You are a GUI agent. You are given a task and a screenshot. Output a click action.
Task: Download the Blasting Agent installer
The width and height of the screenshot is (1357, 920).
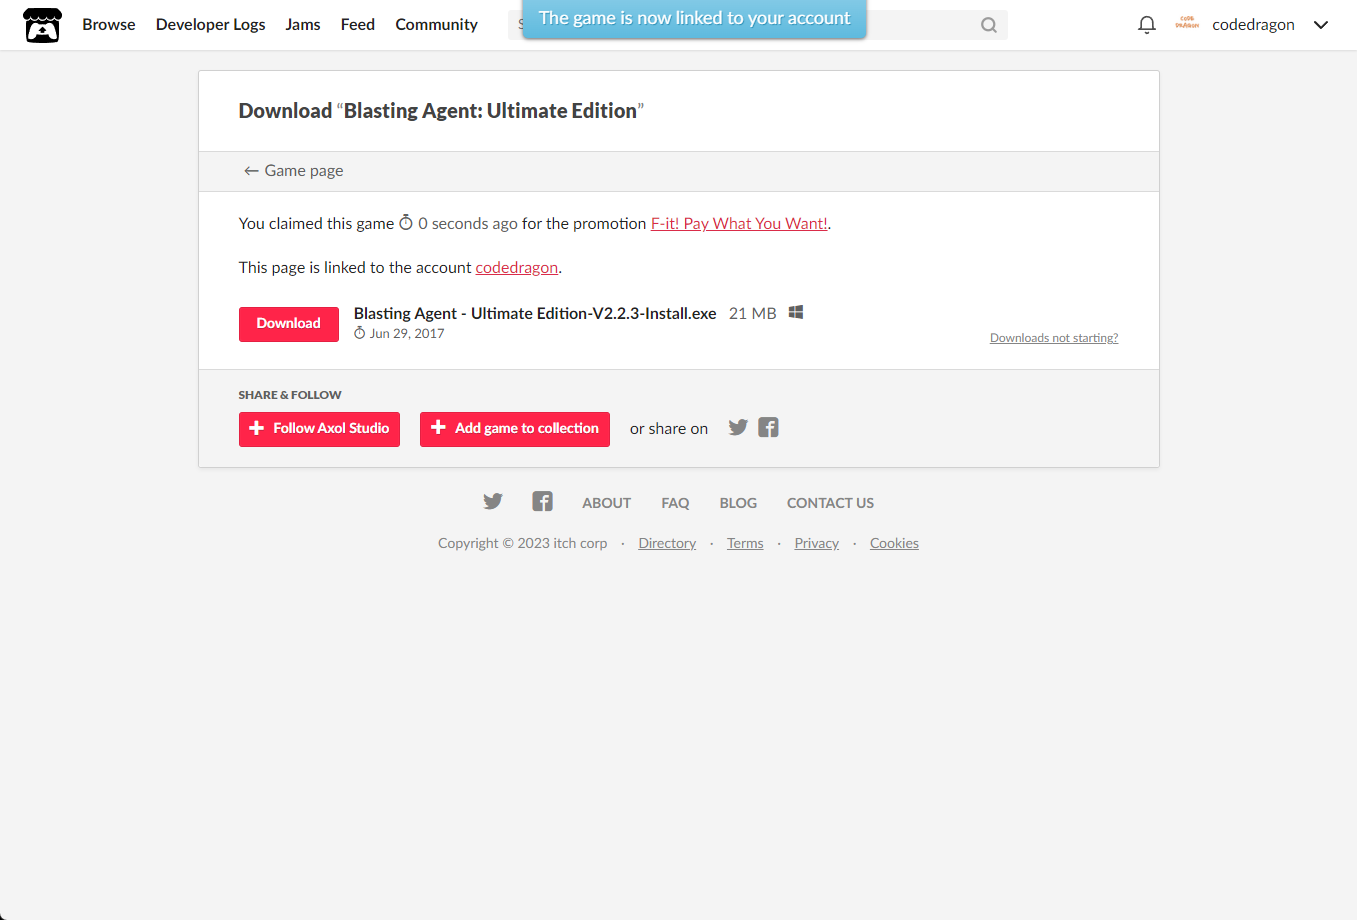[x=289, y=324]
